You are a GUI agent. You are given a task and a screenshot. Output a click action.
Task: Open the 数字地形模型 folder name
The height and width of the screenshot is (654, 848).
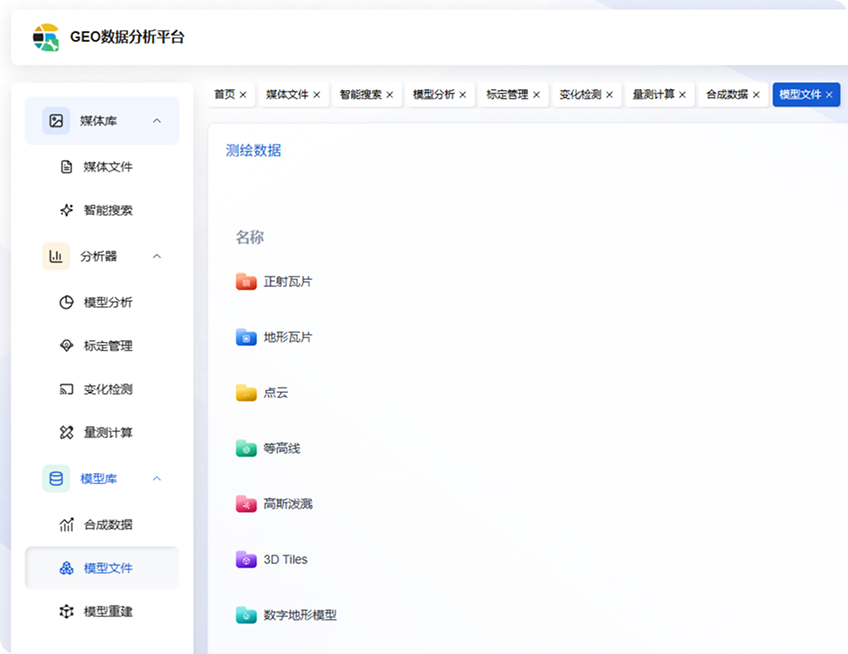tap(300, 615)
